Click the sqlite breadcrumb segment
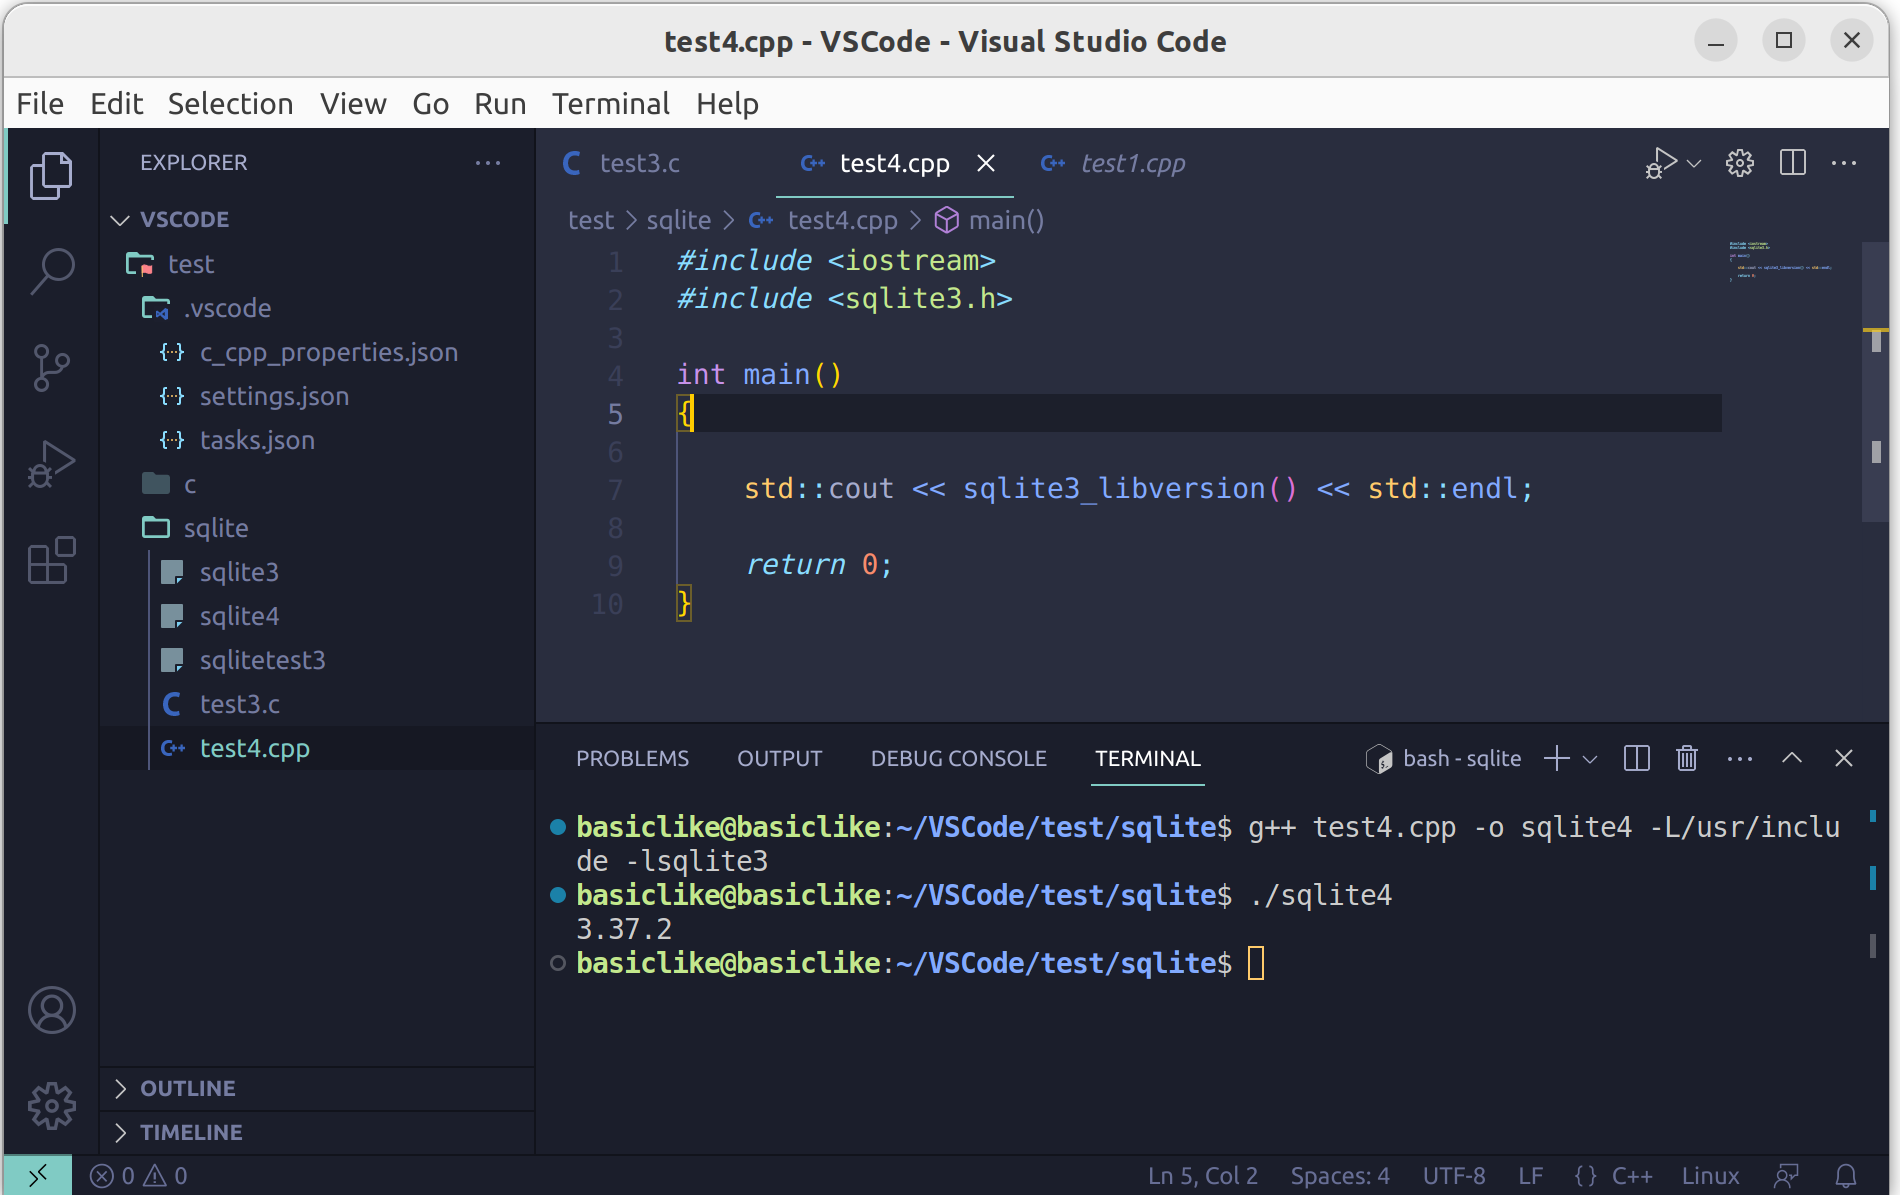This screenshot has height=1195, width=1900. (x=678, y=220)
